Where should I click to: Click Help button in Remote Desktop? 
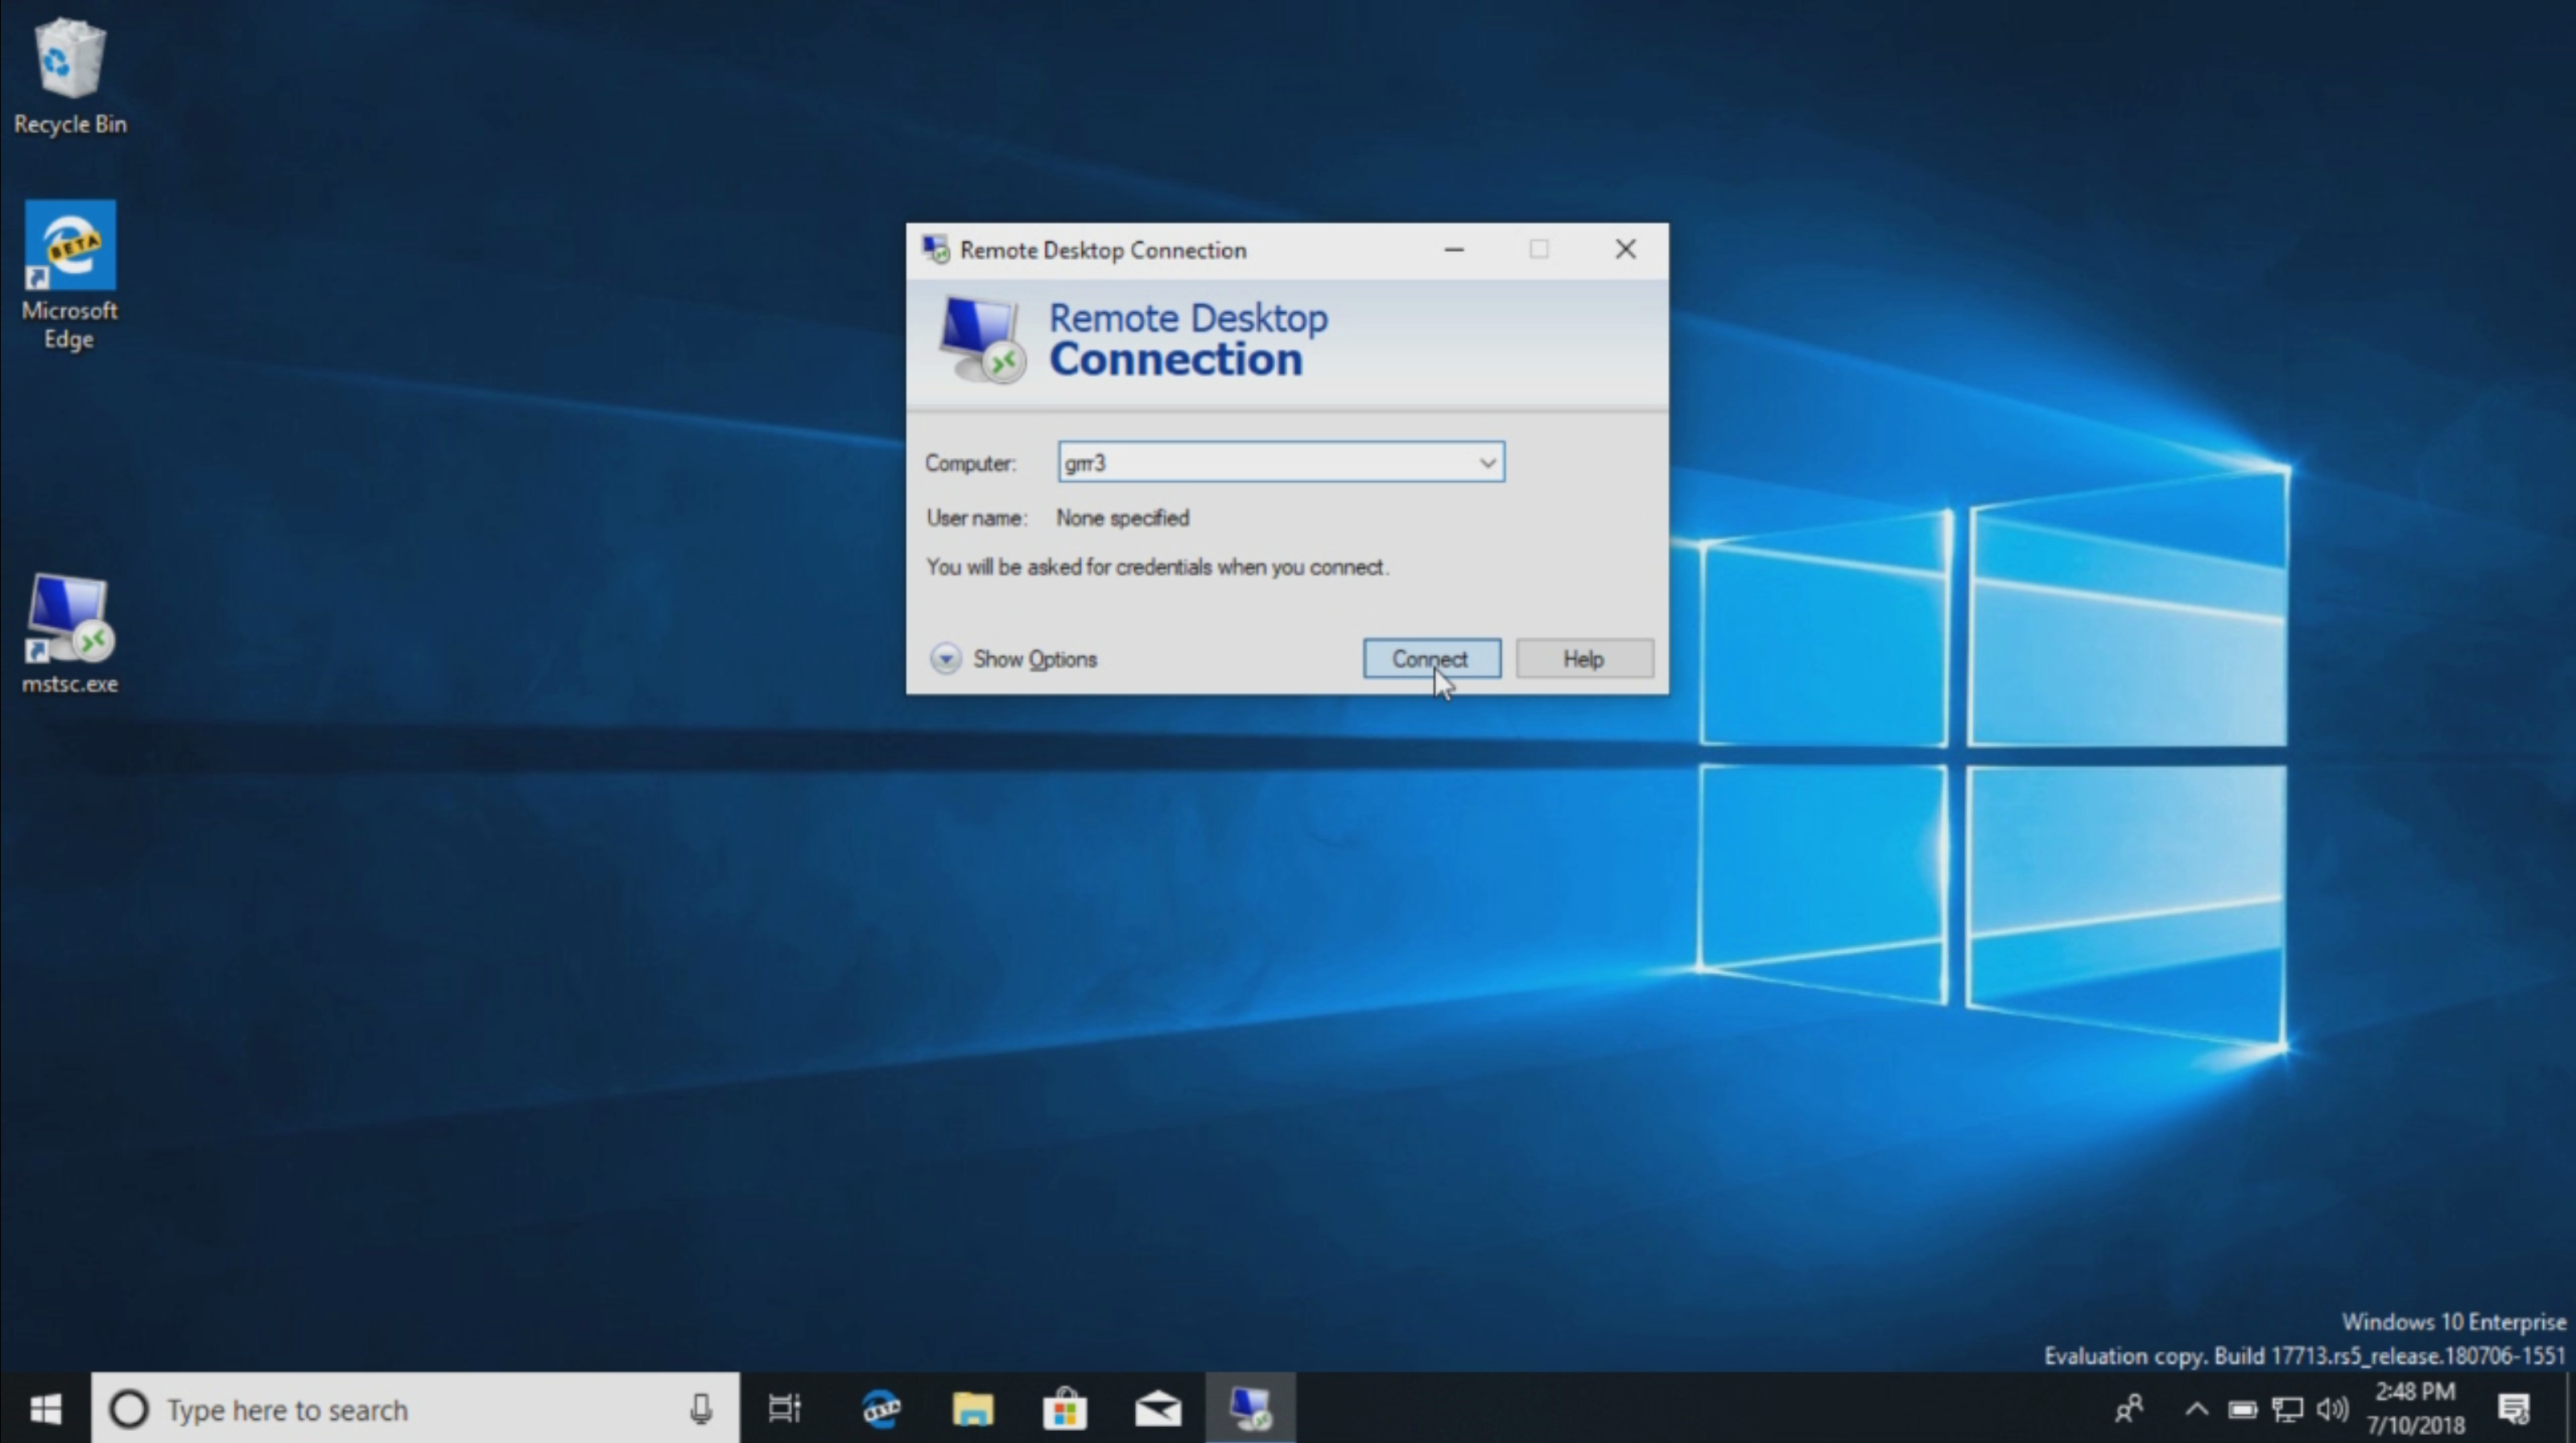[1582, 658]
